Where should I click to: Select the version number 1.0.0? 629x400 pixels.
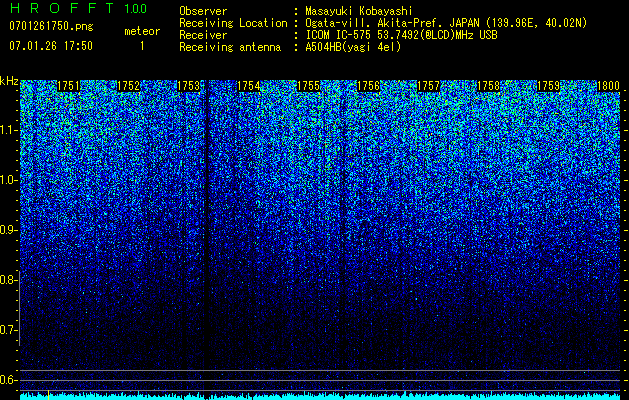[136, 8]
